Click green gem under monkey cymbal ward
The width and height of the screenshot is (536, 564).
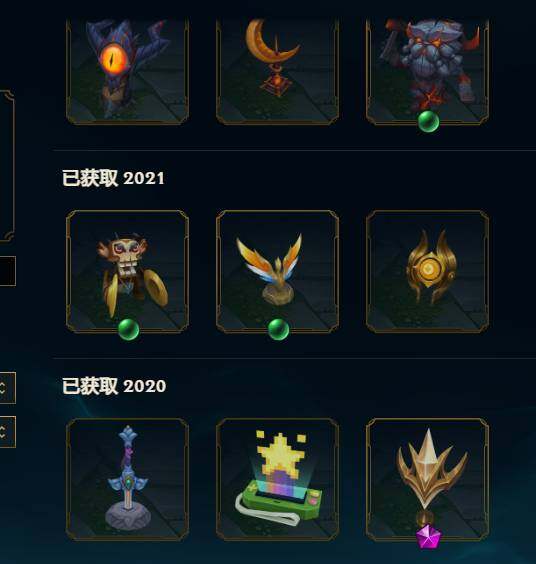pos(128,329)
